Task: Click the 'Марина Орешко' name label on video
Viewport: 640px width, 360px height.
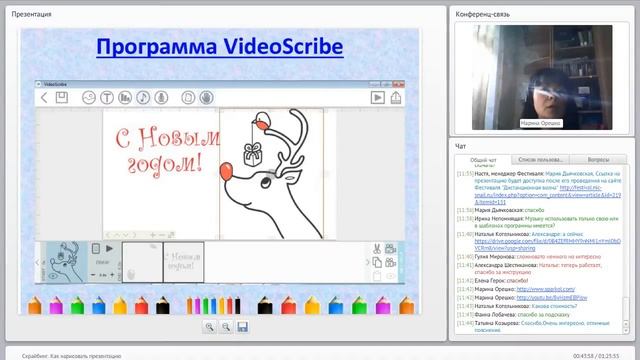Action: (541, 123)
